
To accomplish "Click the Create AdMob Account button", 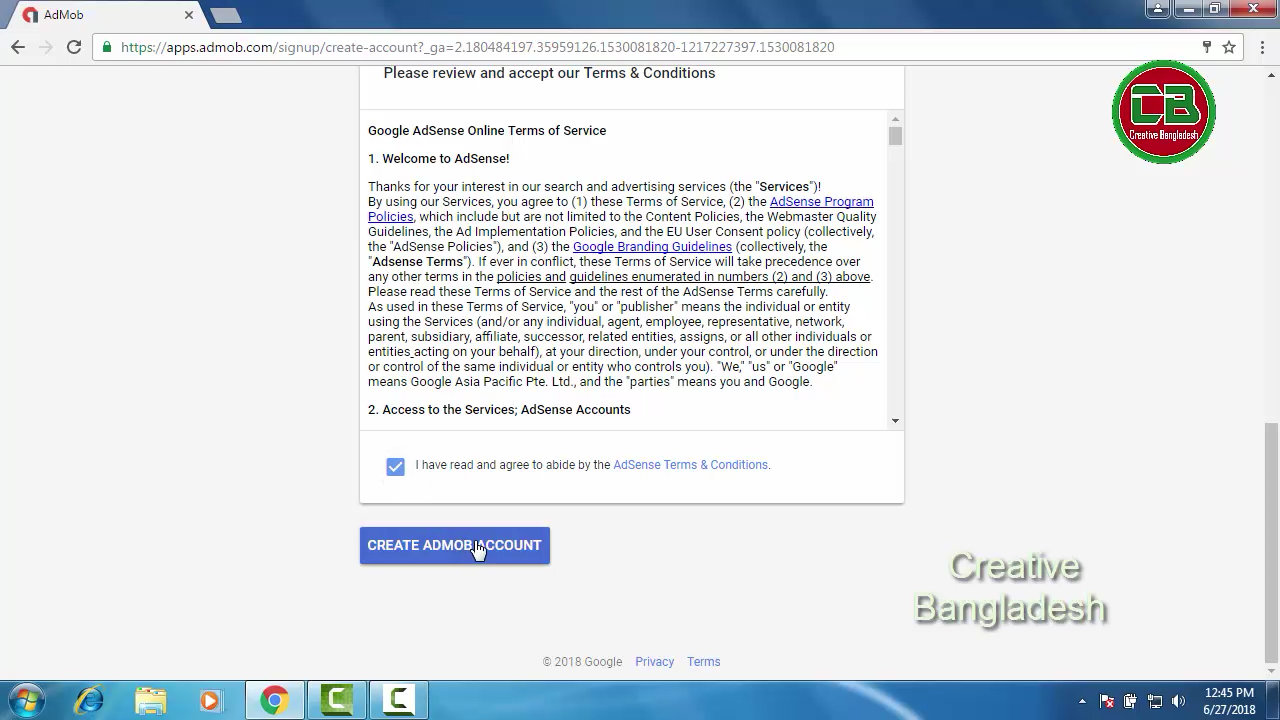I will pyautogui.click(x=455, y=545).
